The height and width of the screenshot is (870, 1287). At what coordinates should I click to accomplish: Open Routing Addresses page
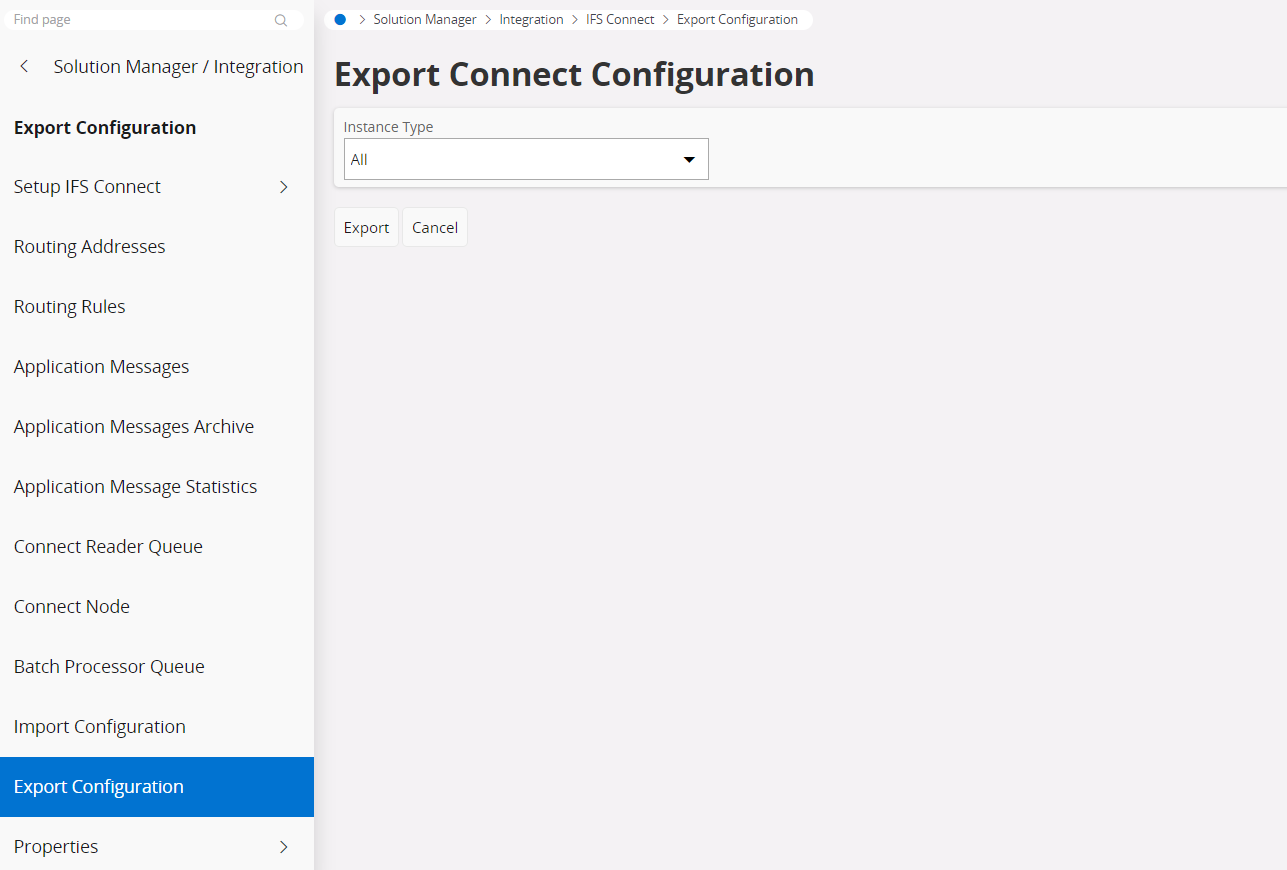pos(90,247)
